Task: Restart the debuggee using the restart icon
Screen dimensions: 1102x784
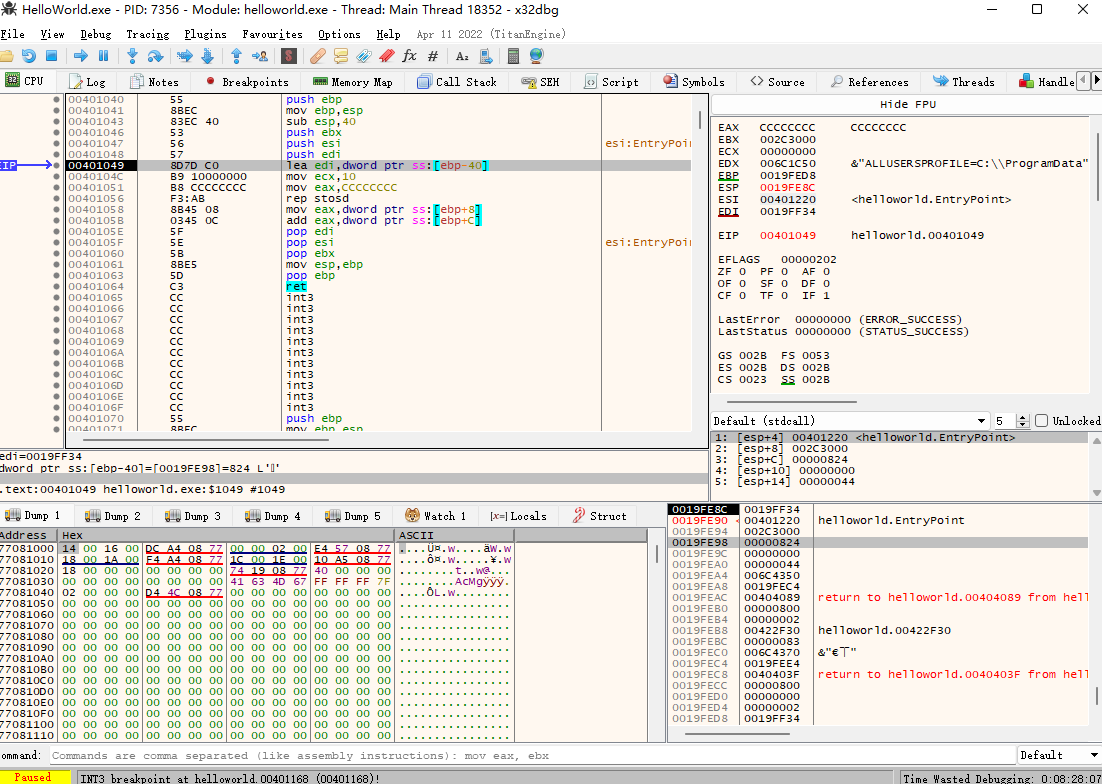Action: tap(29, 56)
